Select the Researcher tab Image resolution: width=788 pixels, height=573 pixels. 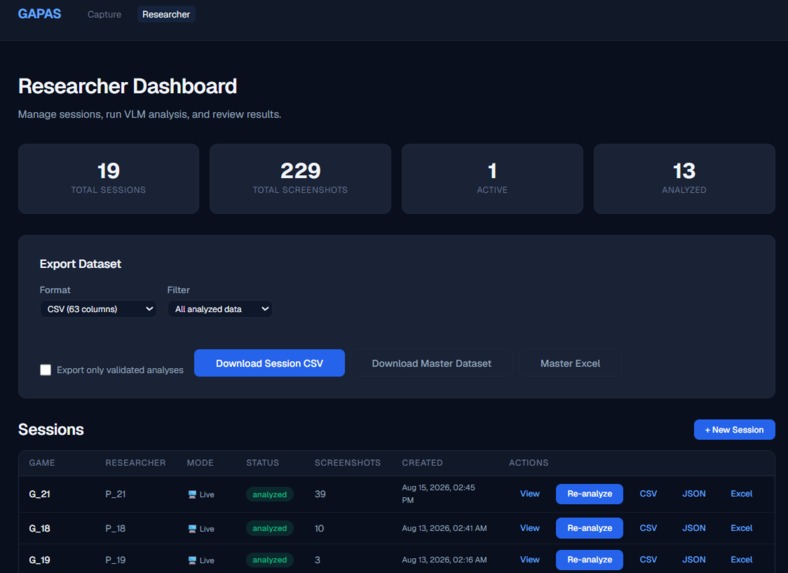[x=166, y=15]
